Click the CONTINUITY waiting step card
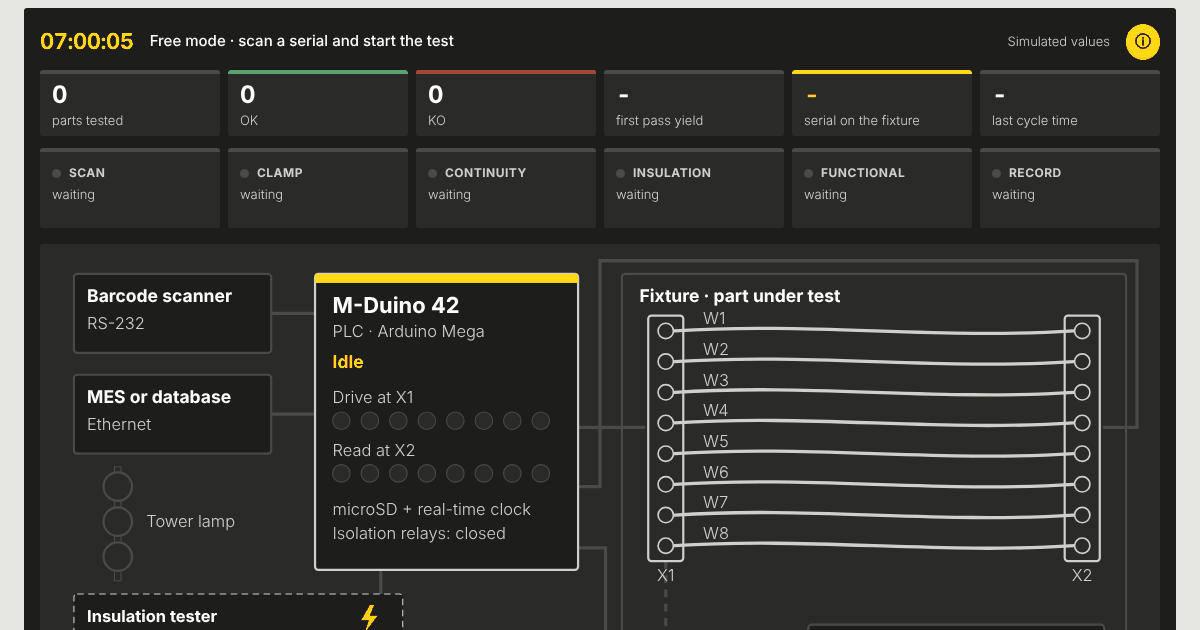This screenshot has height=630, width=1200. pos(506,188)
